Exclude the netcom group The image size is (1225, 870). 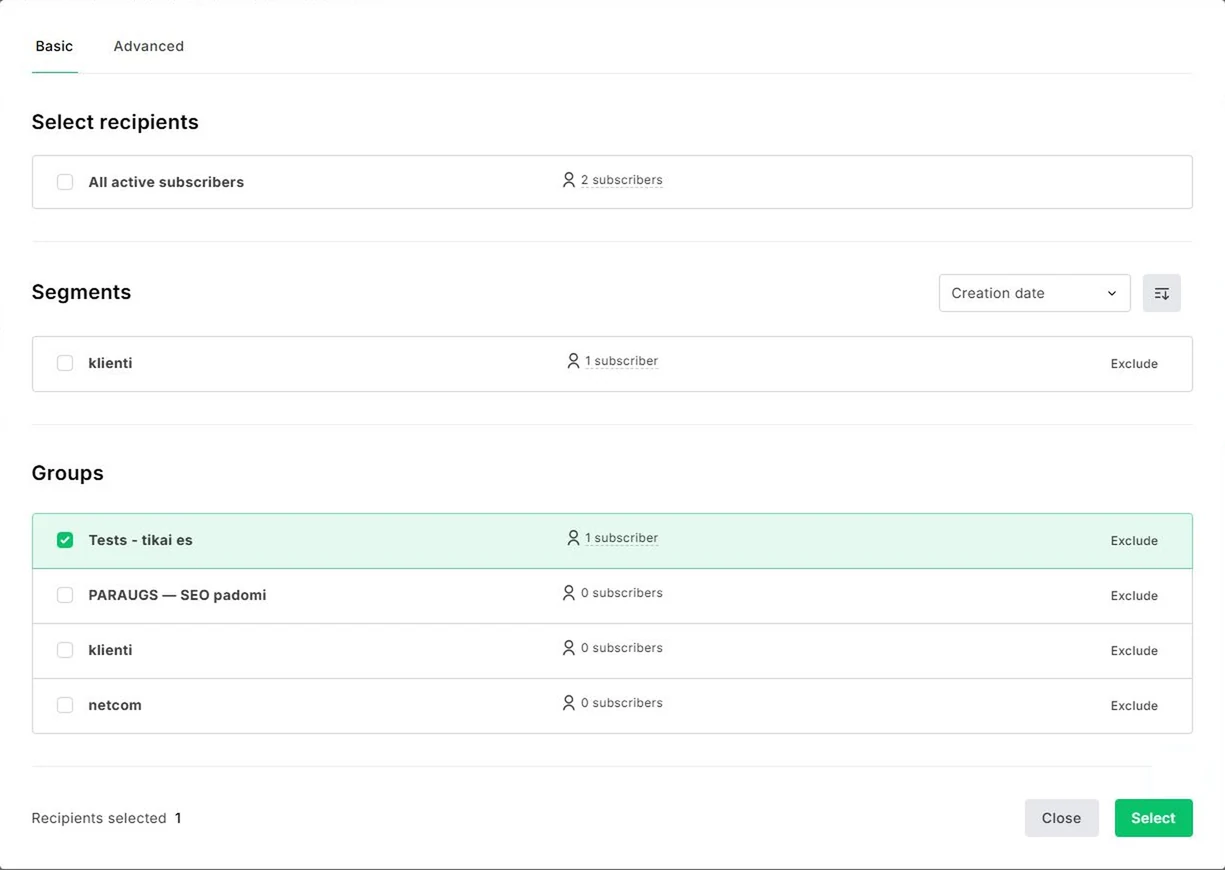1134,706
